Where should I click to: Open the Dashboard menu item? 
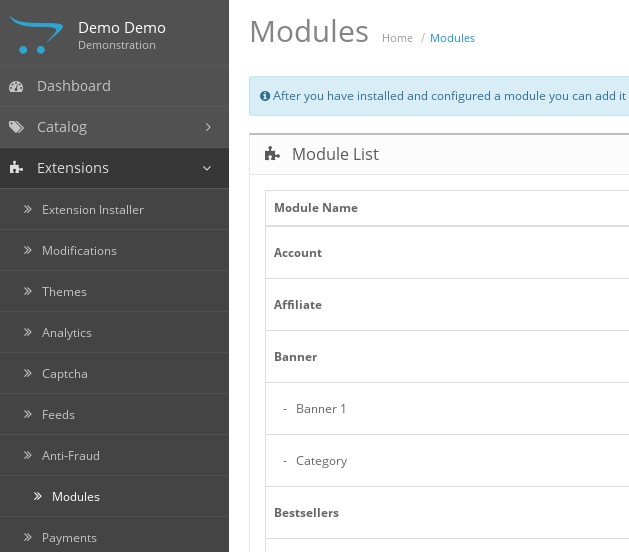(x=114, y=86)
